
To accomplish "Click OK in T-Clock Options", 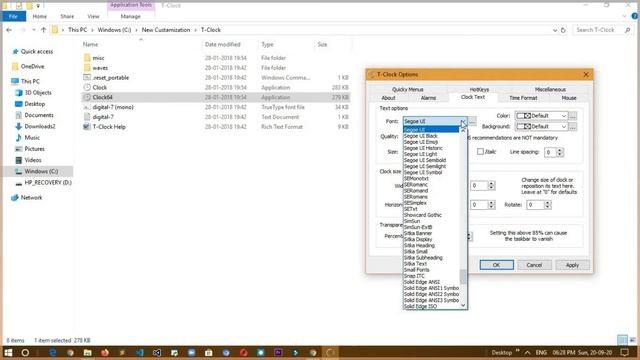I will point(496,265).
